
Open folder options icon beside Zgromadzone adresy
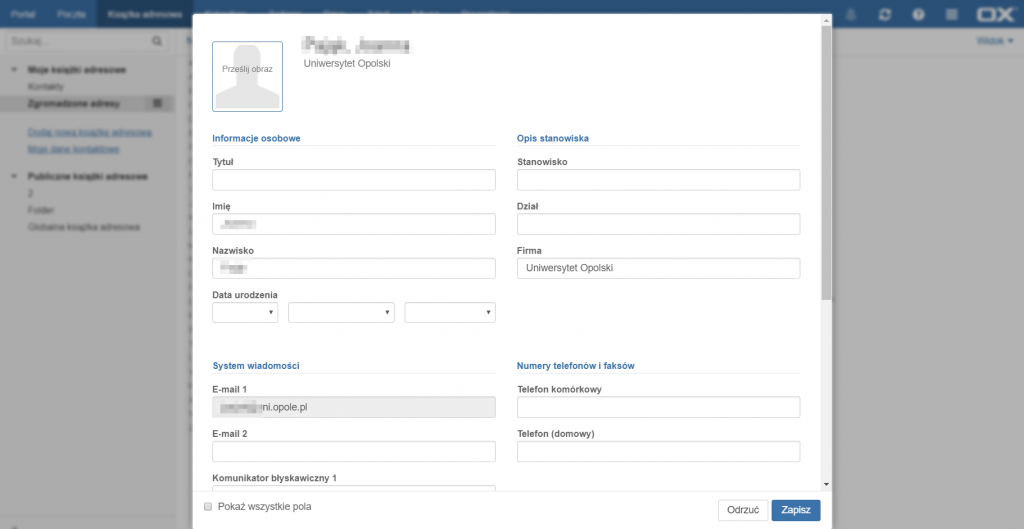click(158, 104)
